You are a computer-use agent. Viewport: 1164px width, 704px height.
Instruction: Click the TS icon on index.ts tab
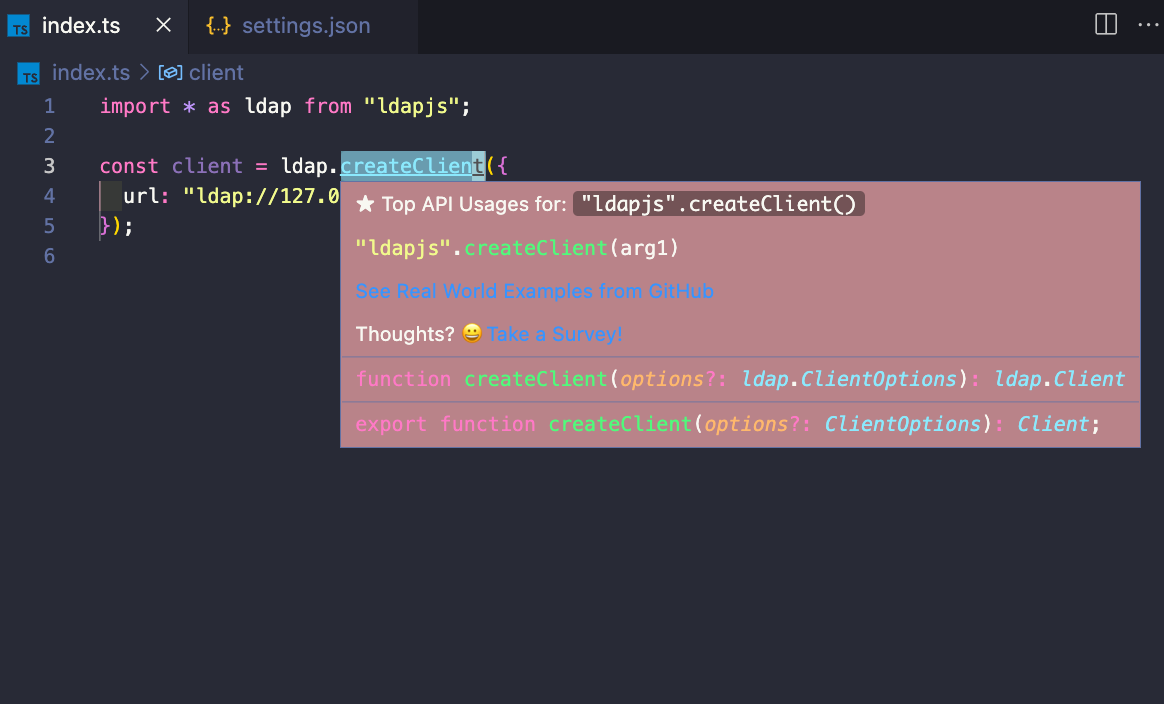(x=20, y=27)
